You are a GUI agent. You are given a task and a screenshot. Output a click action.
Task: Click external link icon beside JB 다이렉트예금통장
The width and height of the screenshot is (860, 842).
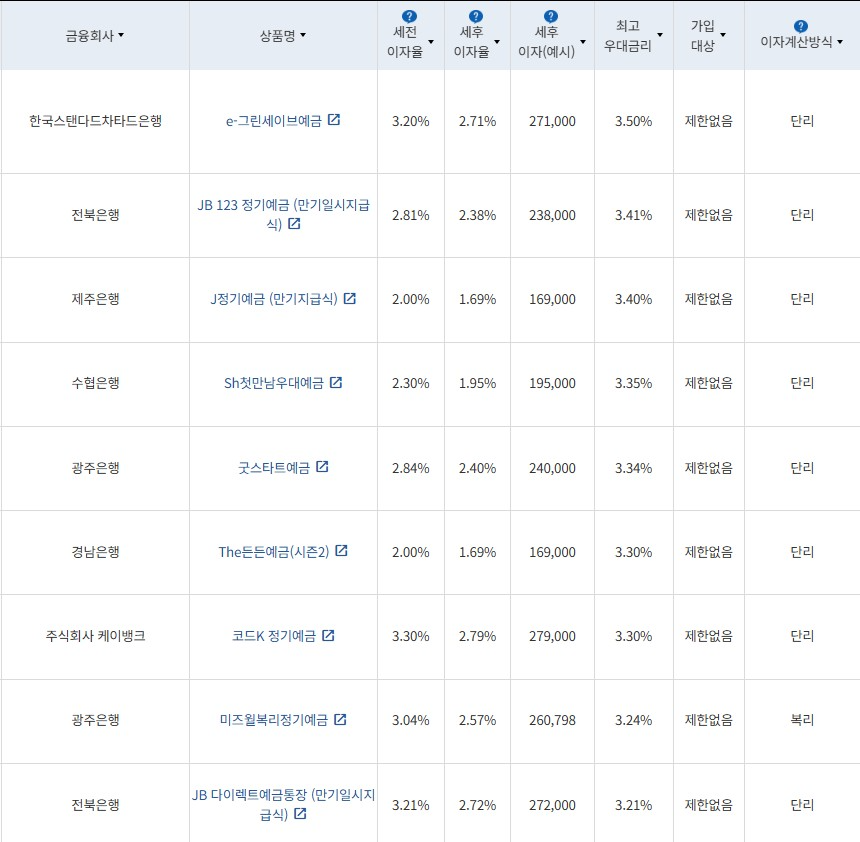coord(300,813)
